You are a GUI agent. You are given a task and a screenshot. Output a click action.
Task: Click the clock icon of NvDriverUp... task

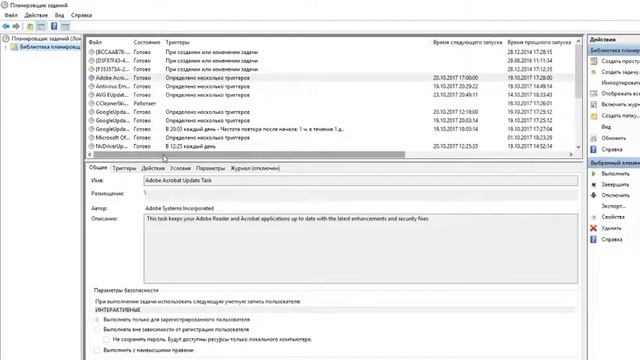pyautogui.click(x=91, y=147)
